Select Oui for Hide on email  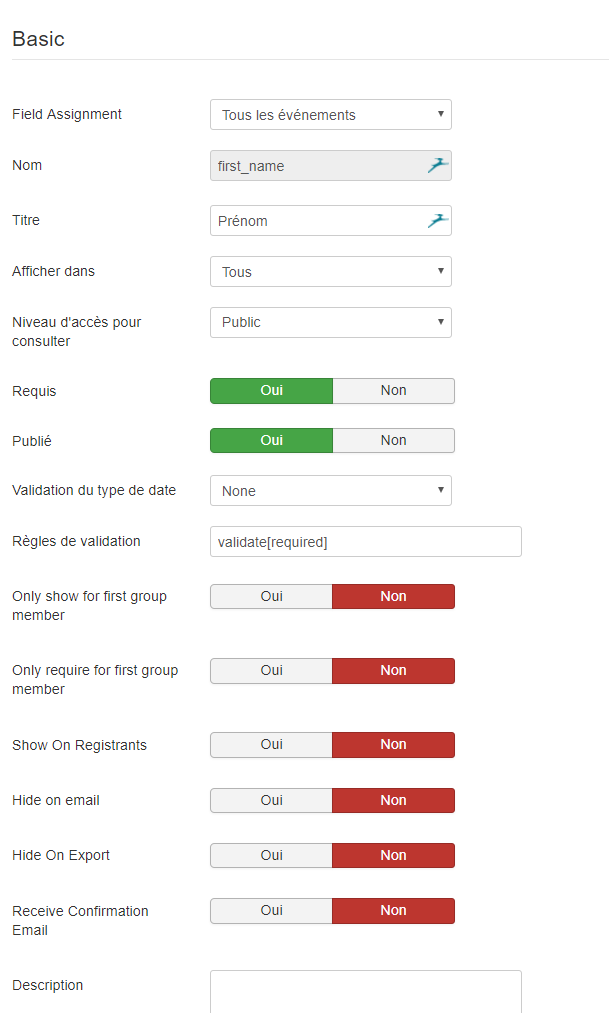click(271, 800)
